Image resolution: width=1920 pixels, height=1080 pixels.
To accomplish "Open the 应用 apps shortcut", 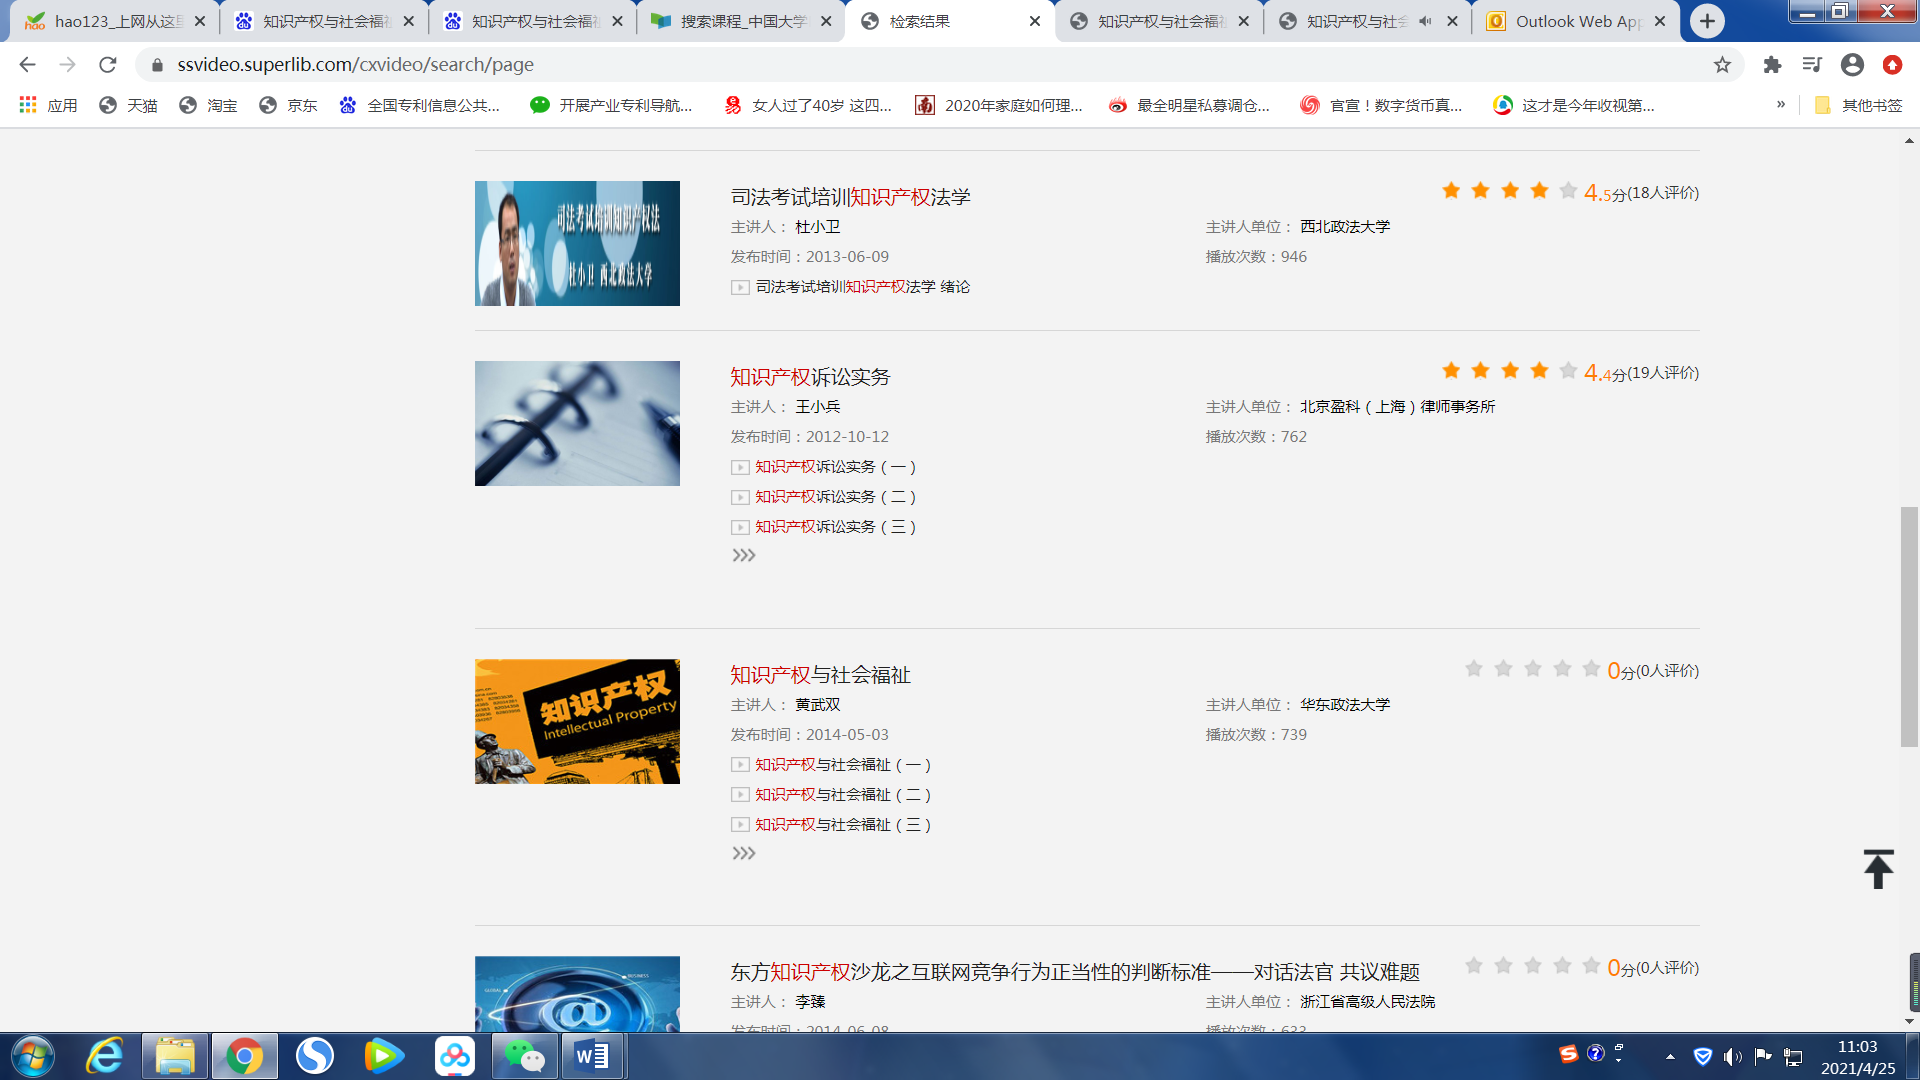I will pyautogui.click(x=48, y=105).
